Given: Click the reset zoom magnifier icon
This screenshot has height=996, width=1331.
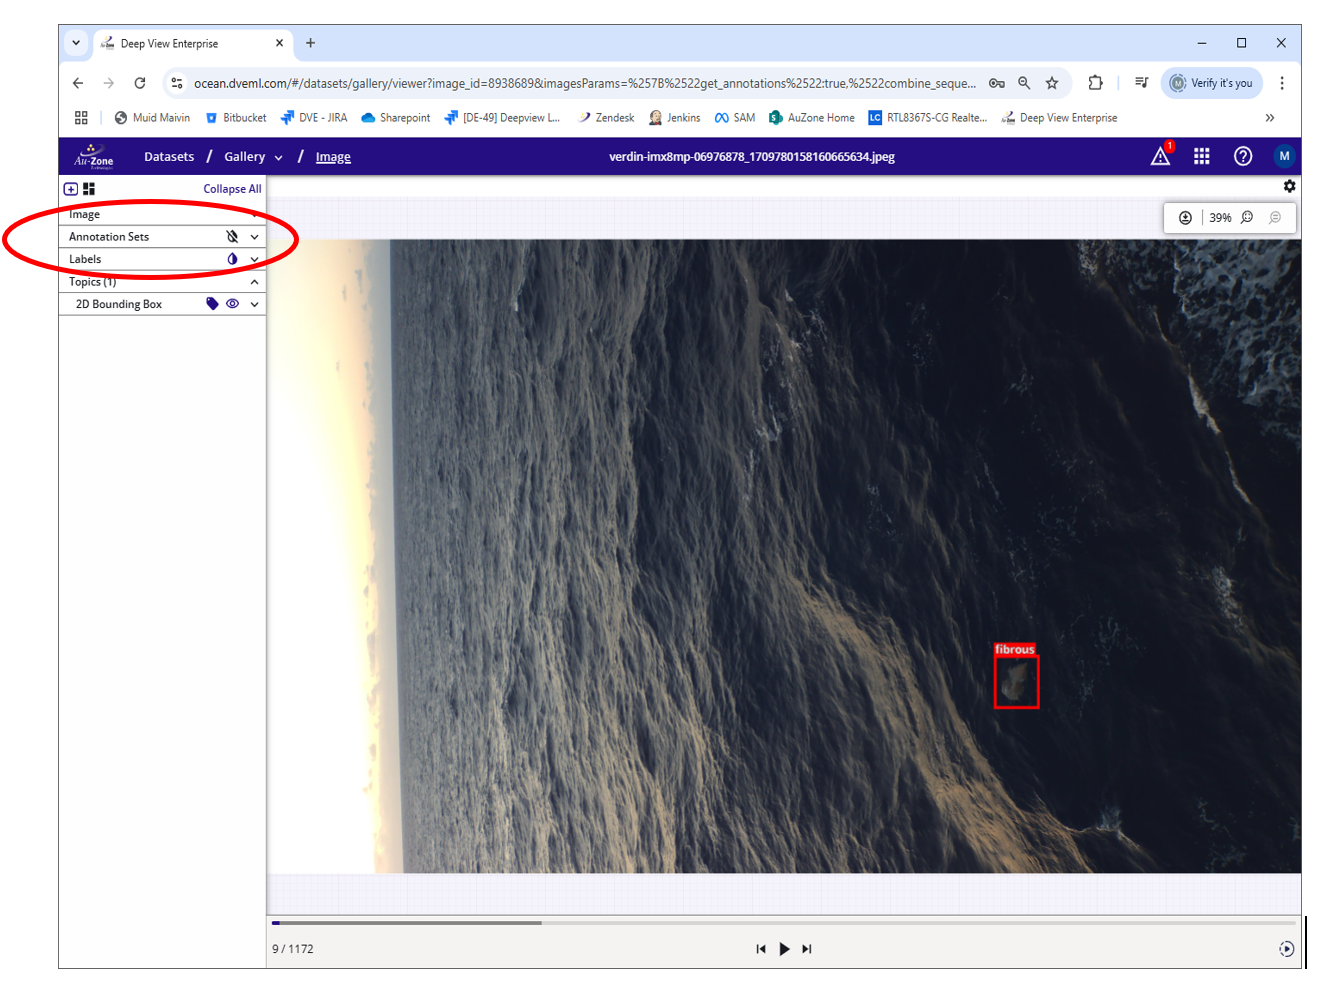Looking at the screenshot, I should click(x=1275, y=218).
